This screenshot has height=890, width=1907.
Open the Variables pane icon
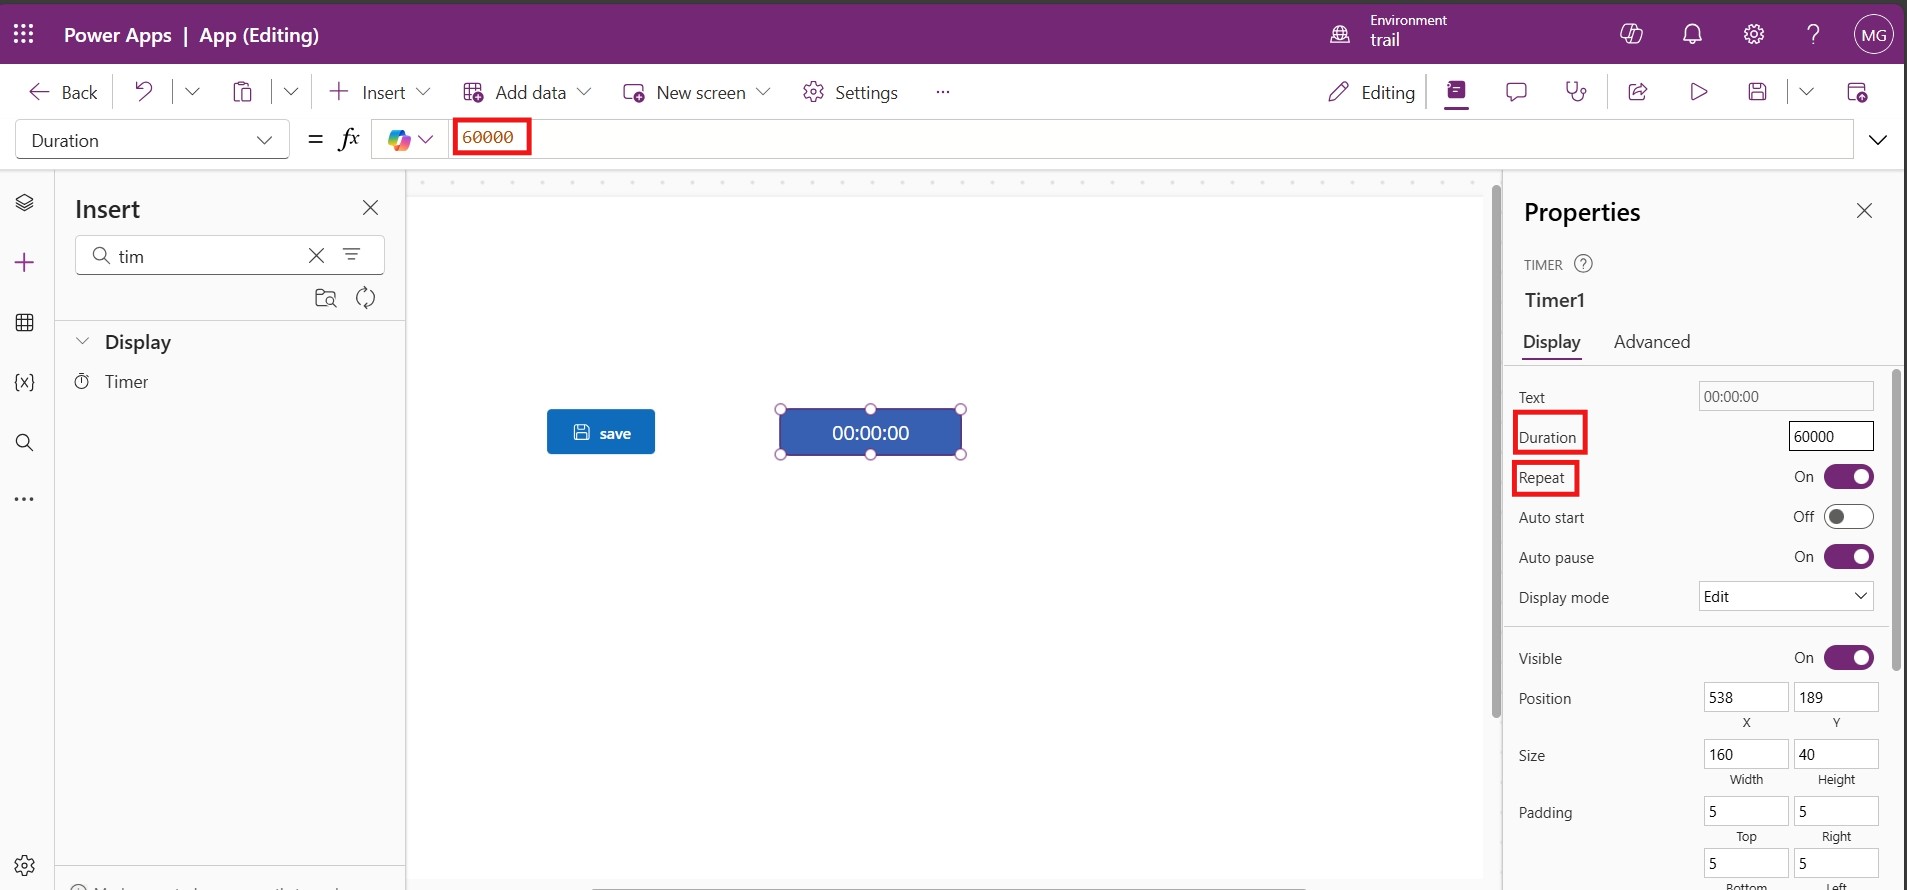click(25, 382)
